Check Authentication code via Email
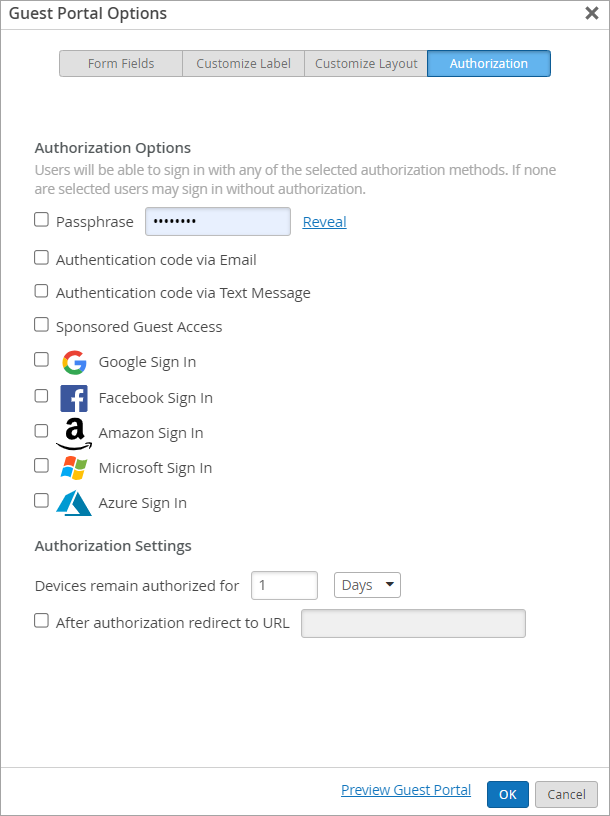This screenshot has height=816, width=610. tap(41, 258)
